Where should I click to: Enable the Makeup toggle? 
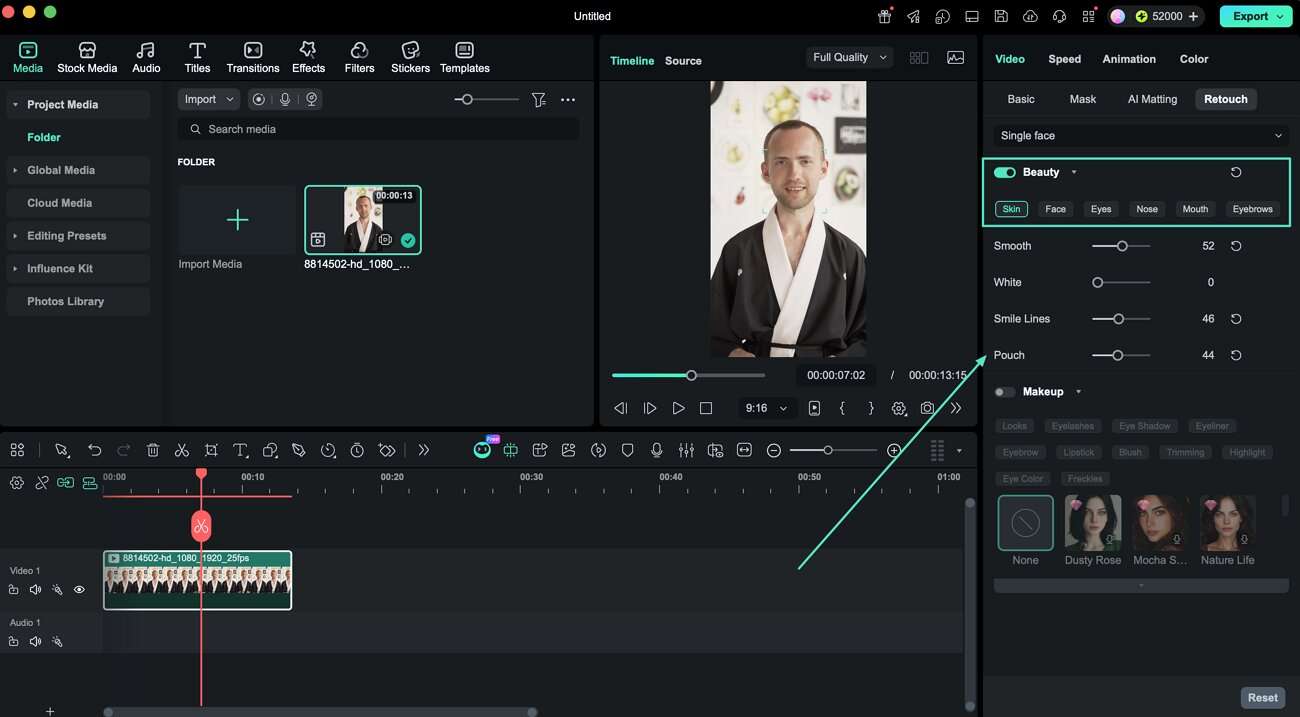(x=1005, y=392)
